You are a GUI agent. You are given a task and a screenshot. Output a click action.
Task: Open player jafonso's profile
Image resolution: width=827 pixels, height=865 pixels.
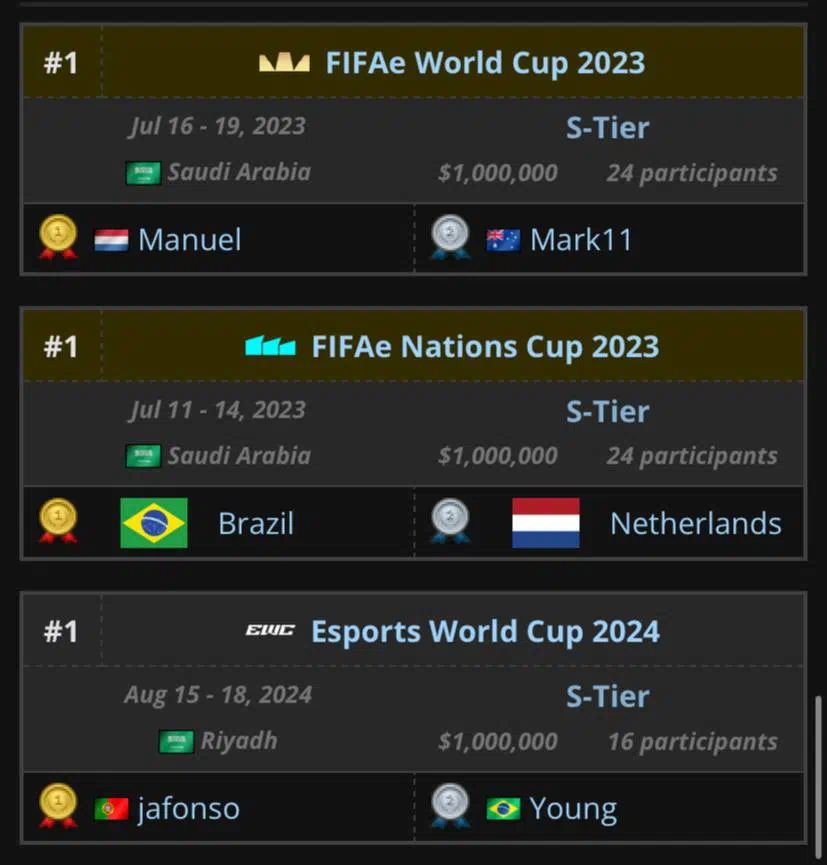(x=189, y=809)
